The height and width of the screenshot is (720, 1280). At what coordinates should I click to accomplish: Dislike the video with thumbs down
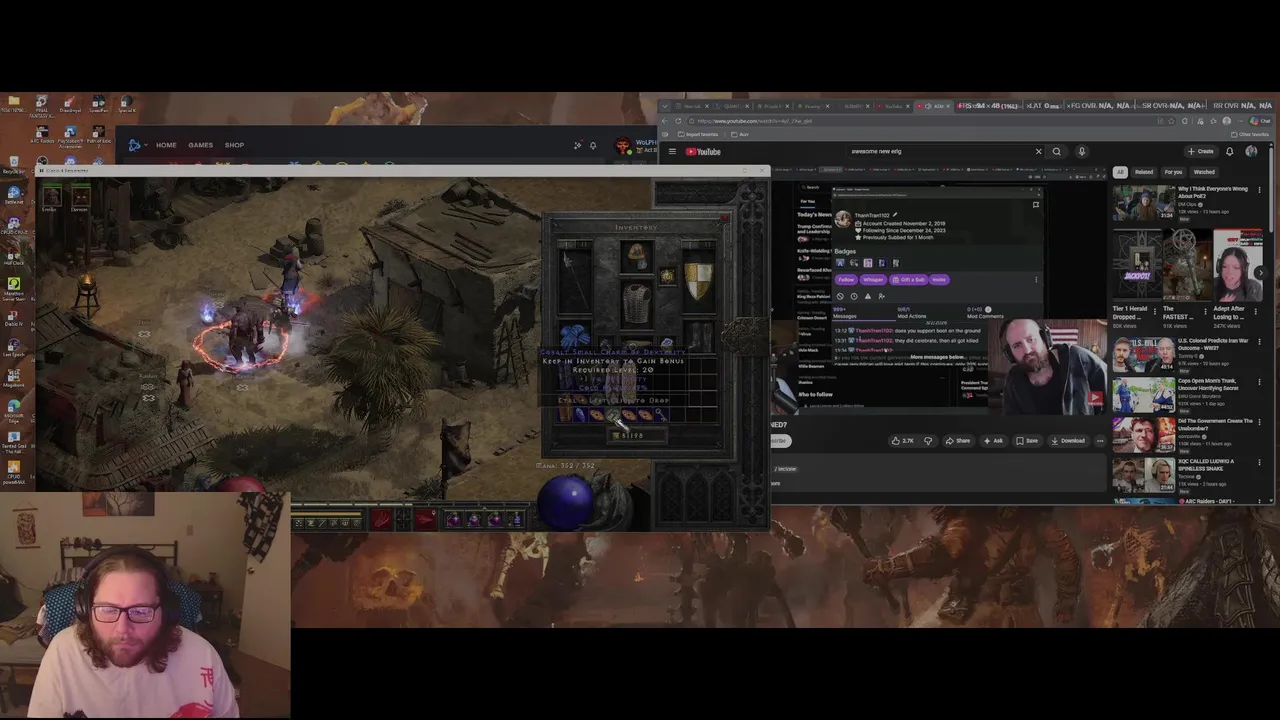click(928, 441)
